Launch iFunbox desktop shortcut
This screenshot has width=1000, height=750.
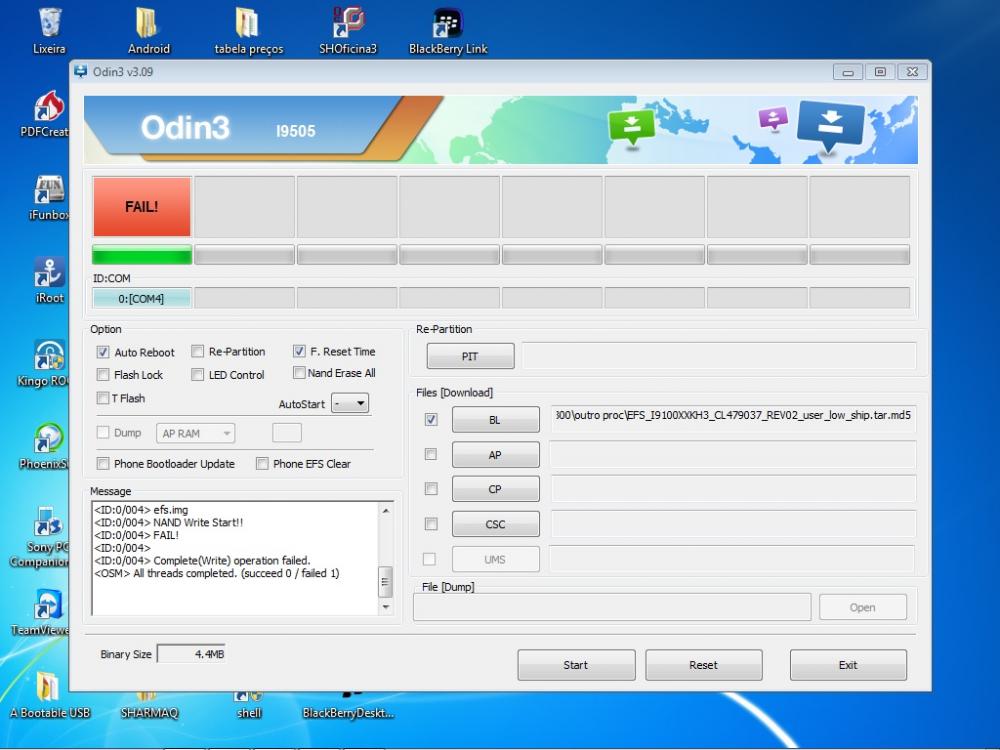[49, 196]
